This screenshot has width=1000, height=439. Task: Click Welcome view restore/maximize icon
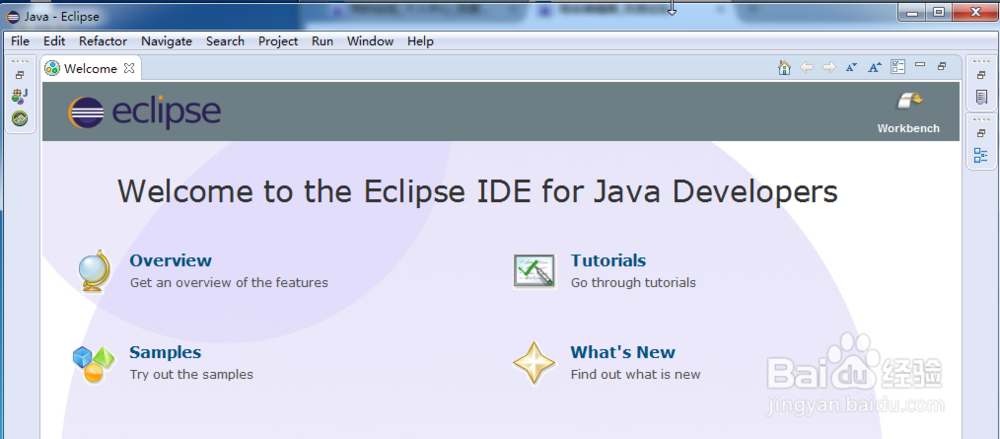(941, 66)
